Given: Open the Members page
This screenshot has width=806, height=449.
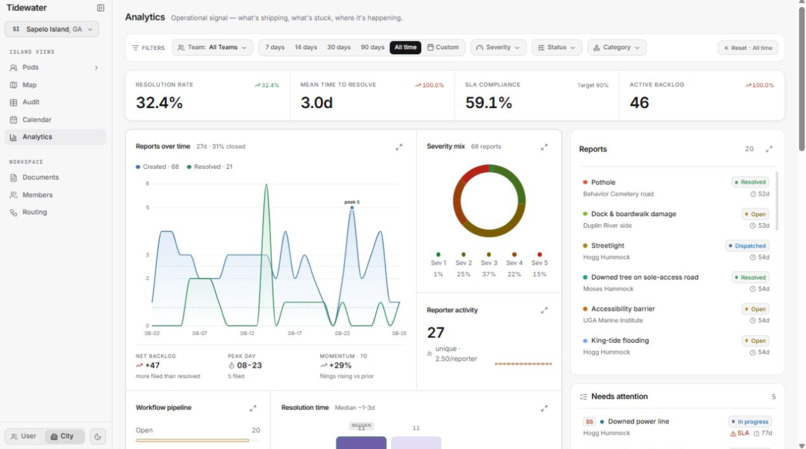Looking at the screenshot, I should pyautogui.click(x=55, y=195).
